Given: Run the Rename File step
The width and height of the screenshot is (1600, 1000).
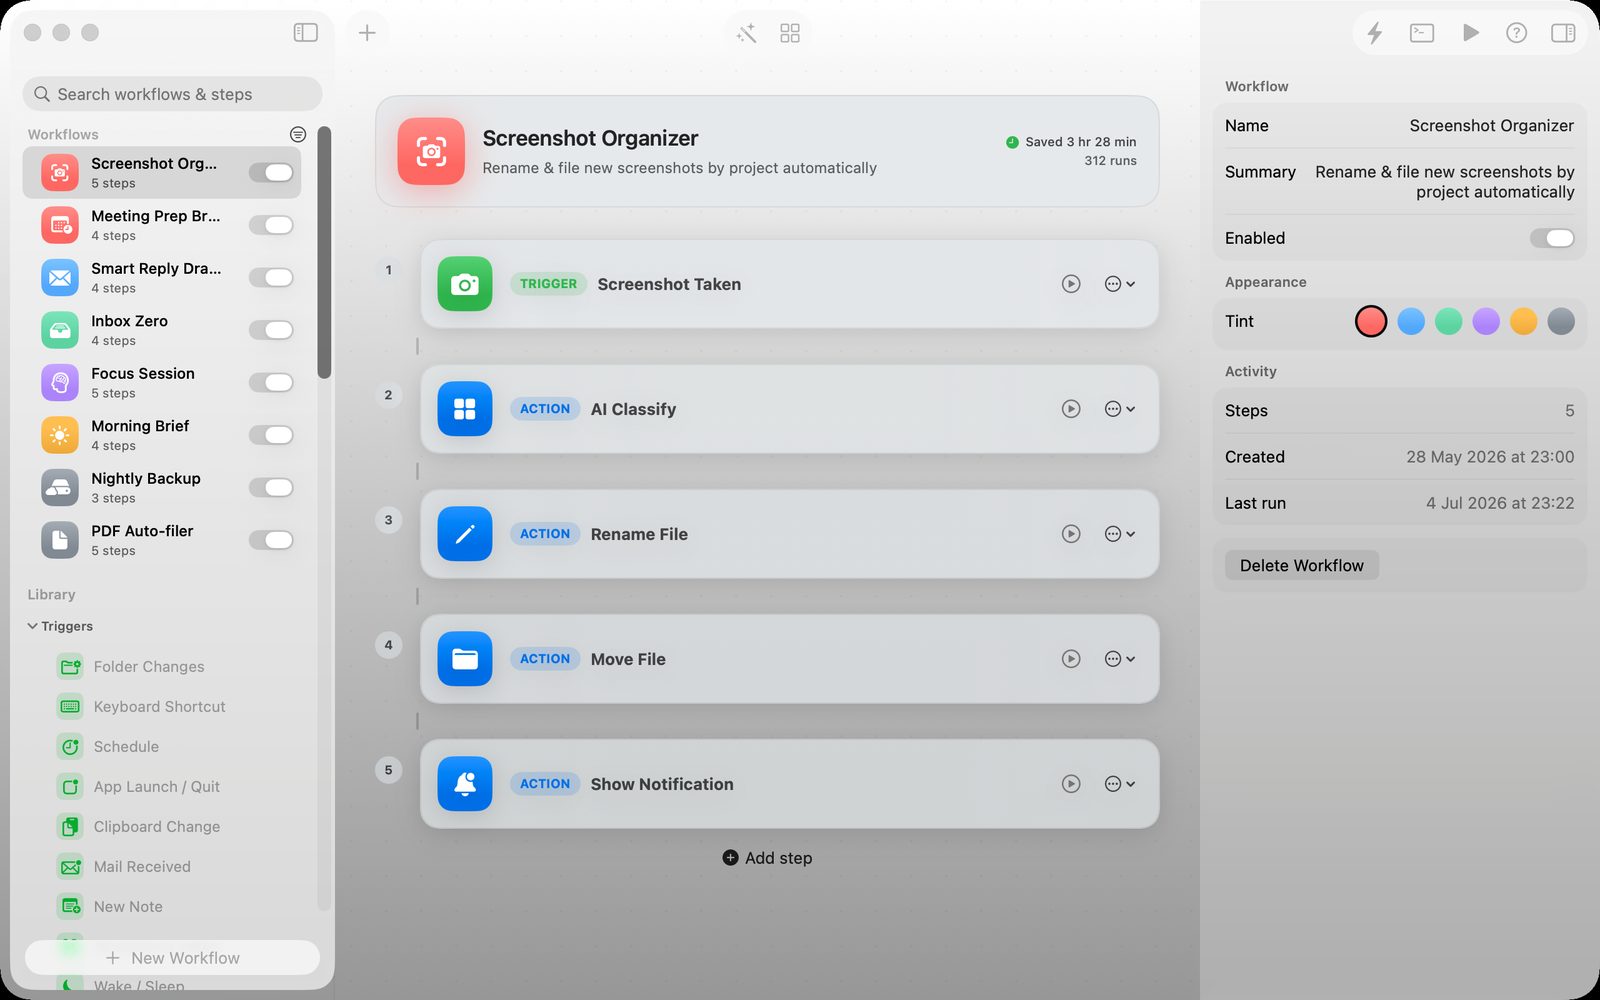Looking at the screenshot, I should [1071, 534].
